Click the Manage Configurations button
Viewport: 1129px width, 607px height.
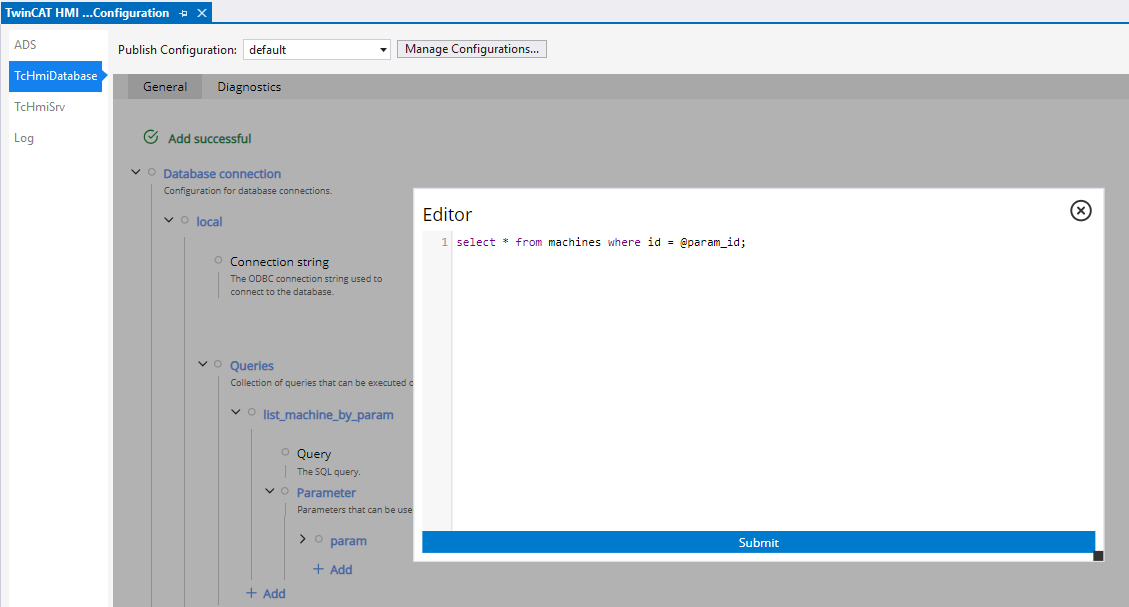tap(472, 49)
